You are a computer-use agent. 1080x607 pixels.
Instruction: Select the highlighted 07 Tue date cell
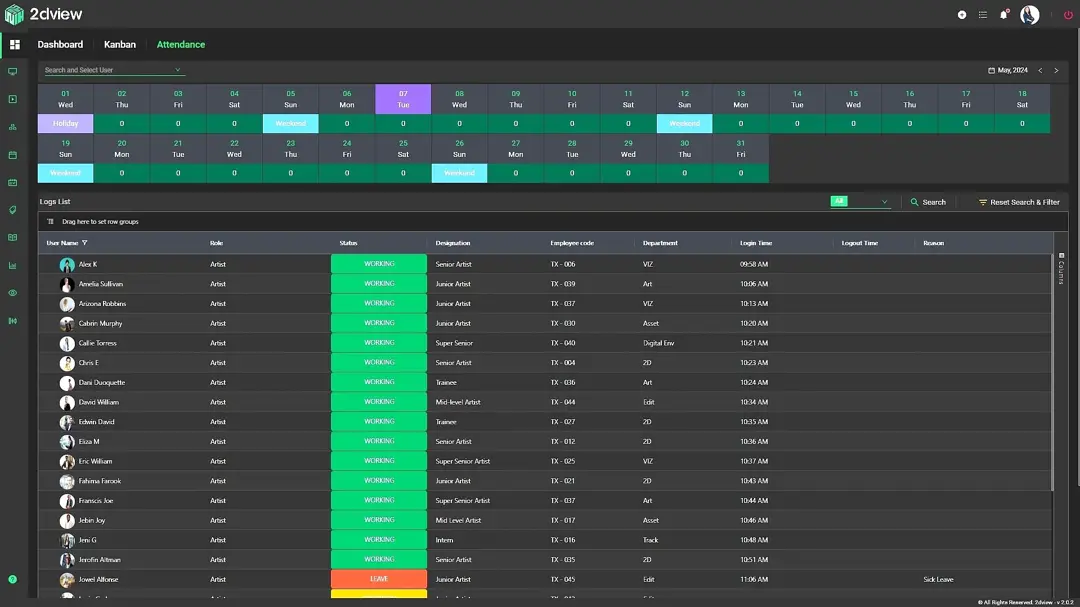pos(403,99)
